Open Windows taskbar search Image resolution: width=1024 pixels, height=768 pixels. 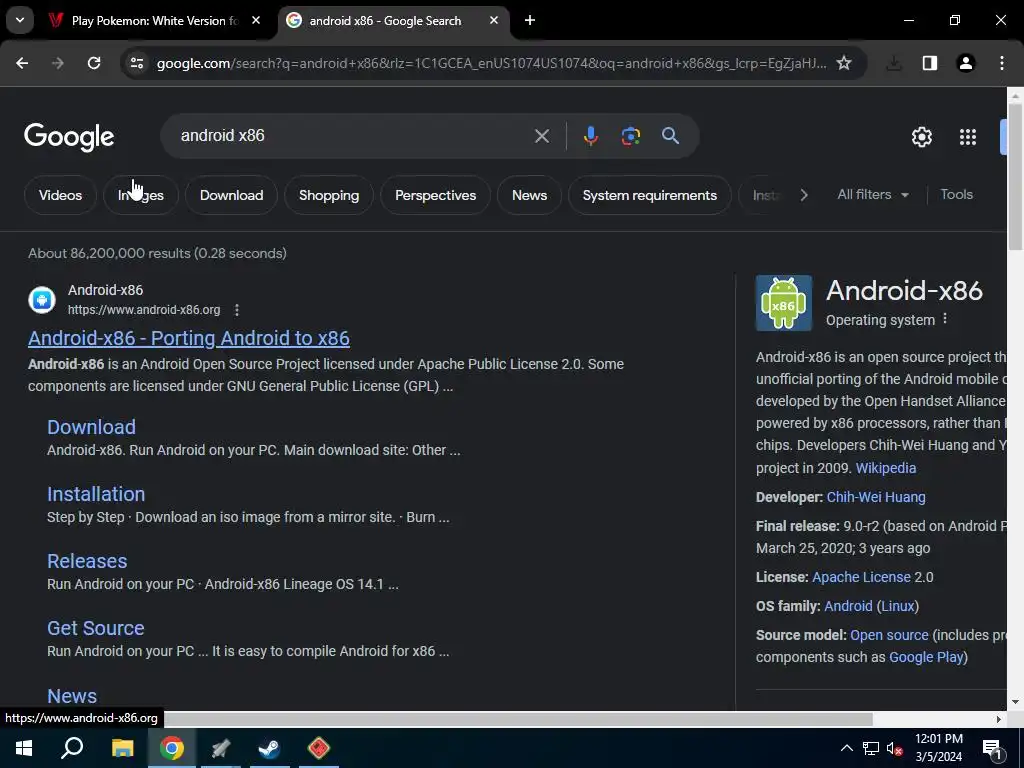click(72, 748)
